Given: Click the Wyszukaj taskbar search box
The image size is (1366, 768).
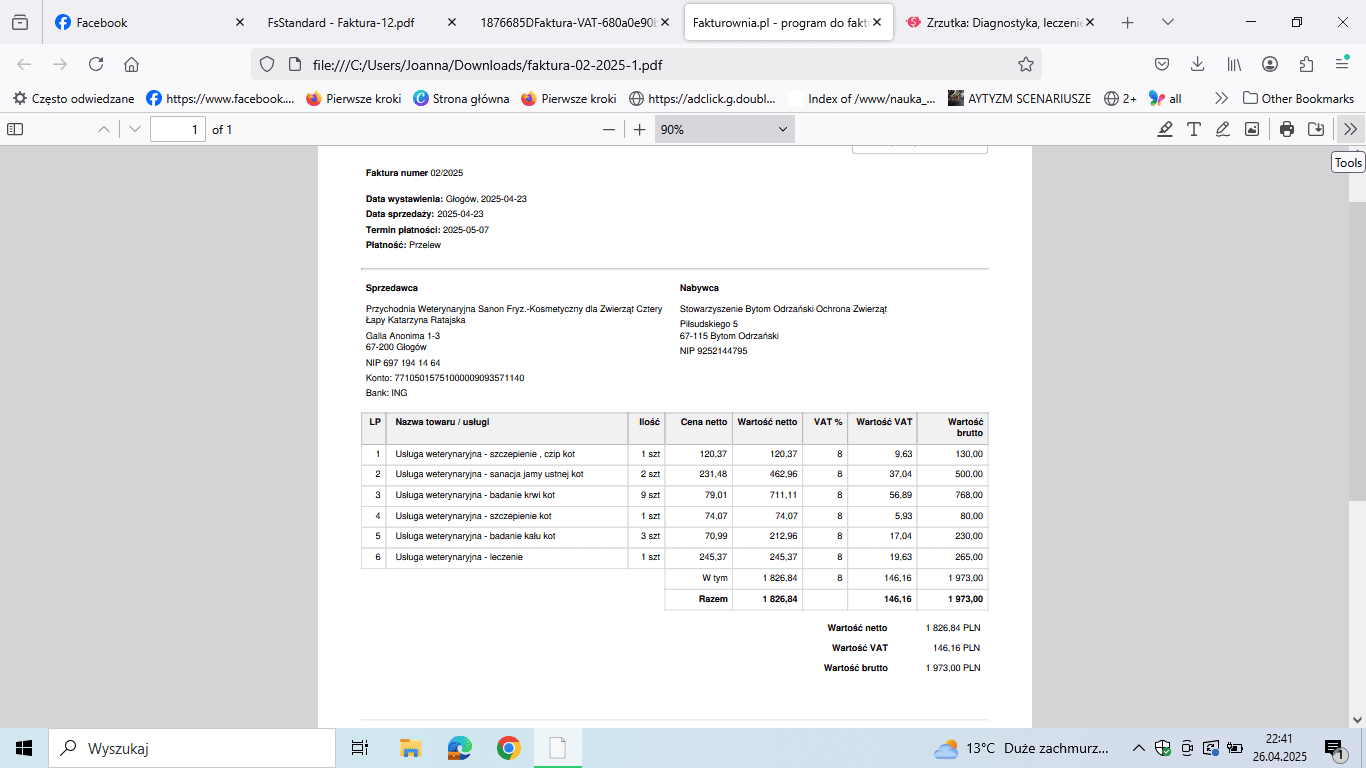Looking at the screenshot, I should pos(192,748).
